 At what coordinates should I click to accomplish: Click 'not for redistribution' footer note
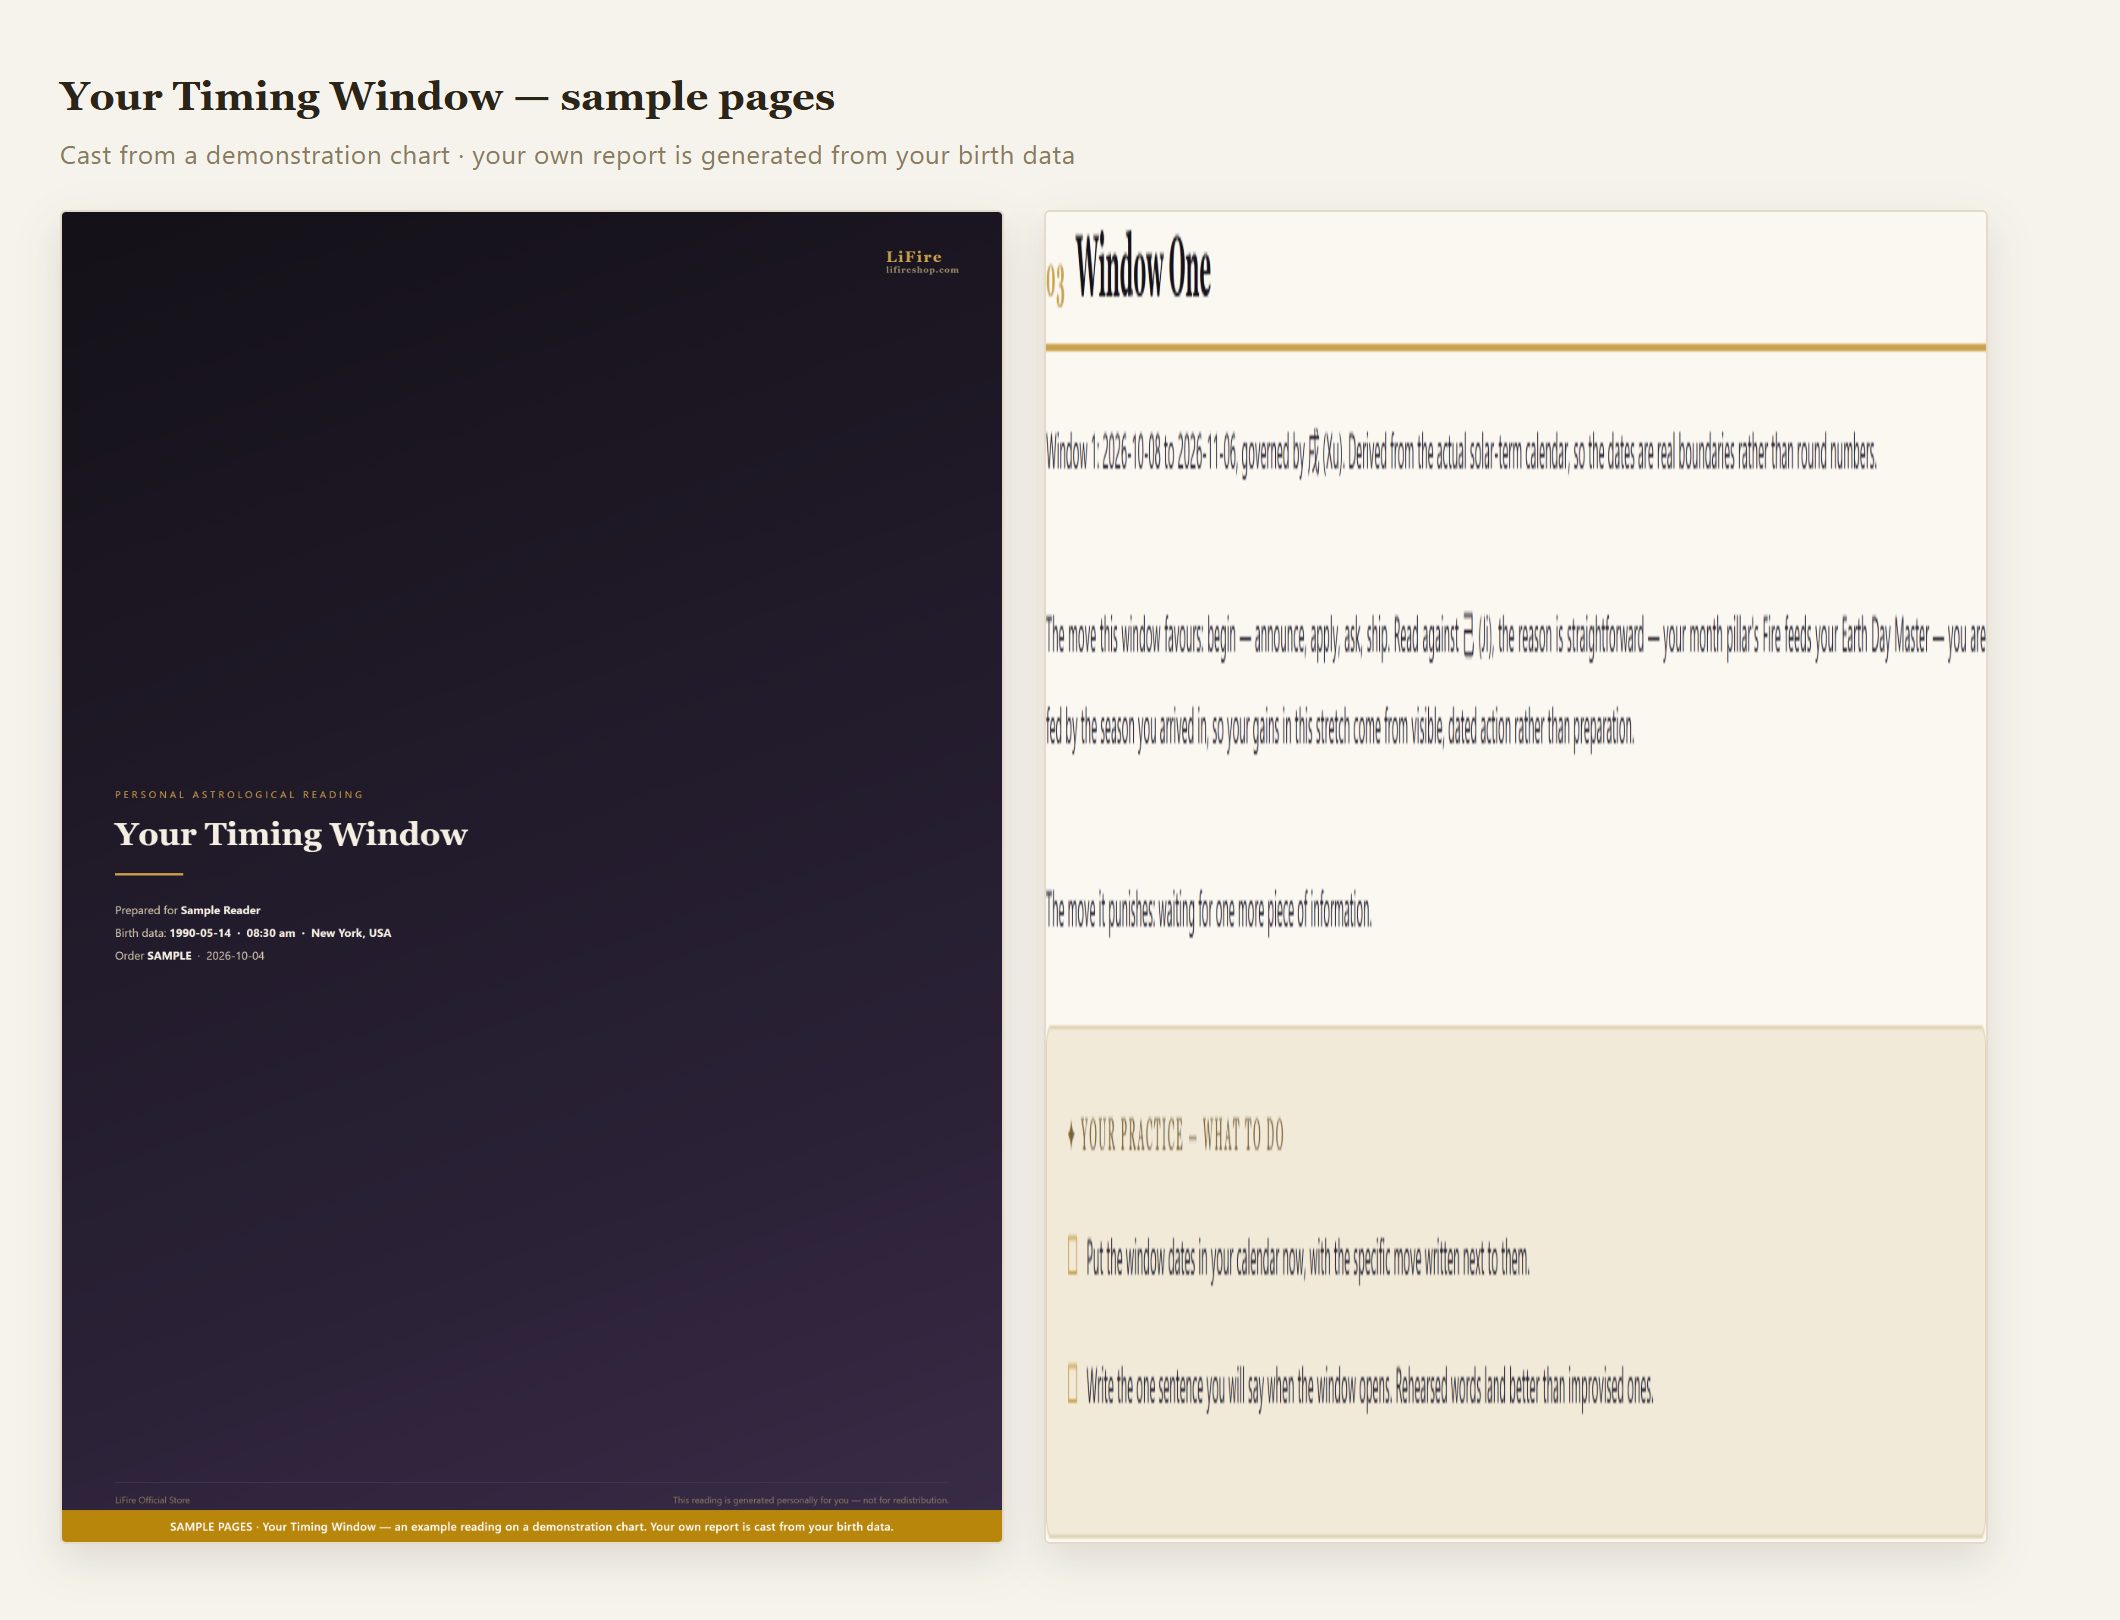click(811, 1500)
